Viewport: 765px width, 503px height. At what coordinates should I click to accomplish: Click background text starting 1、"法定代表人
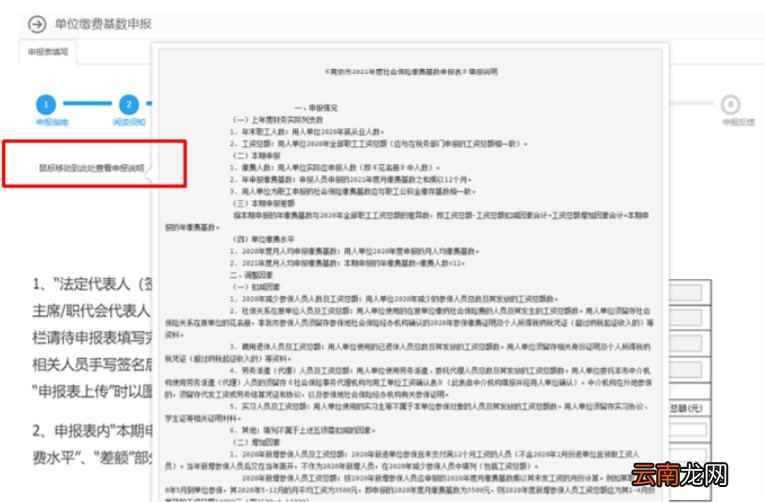92,284
